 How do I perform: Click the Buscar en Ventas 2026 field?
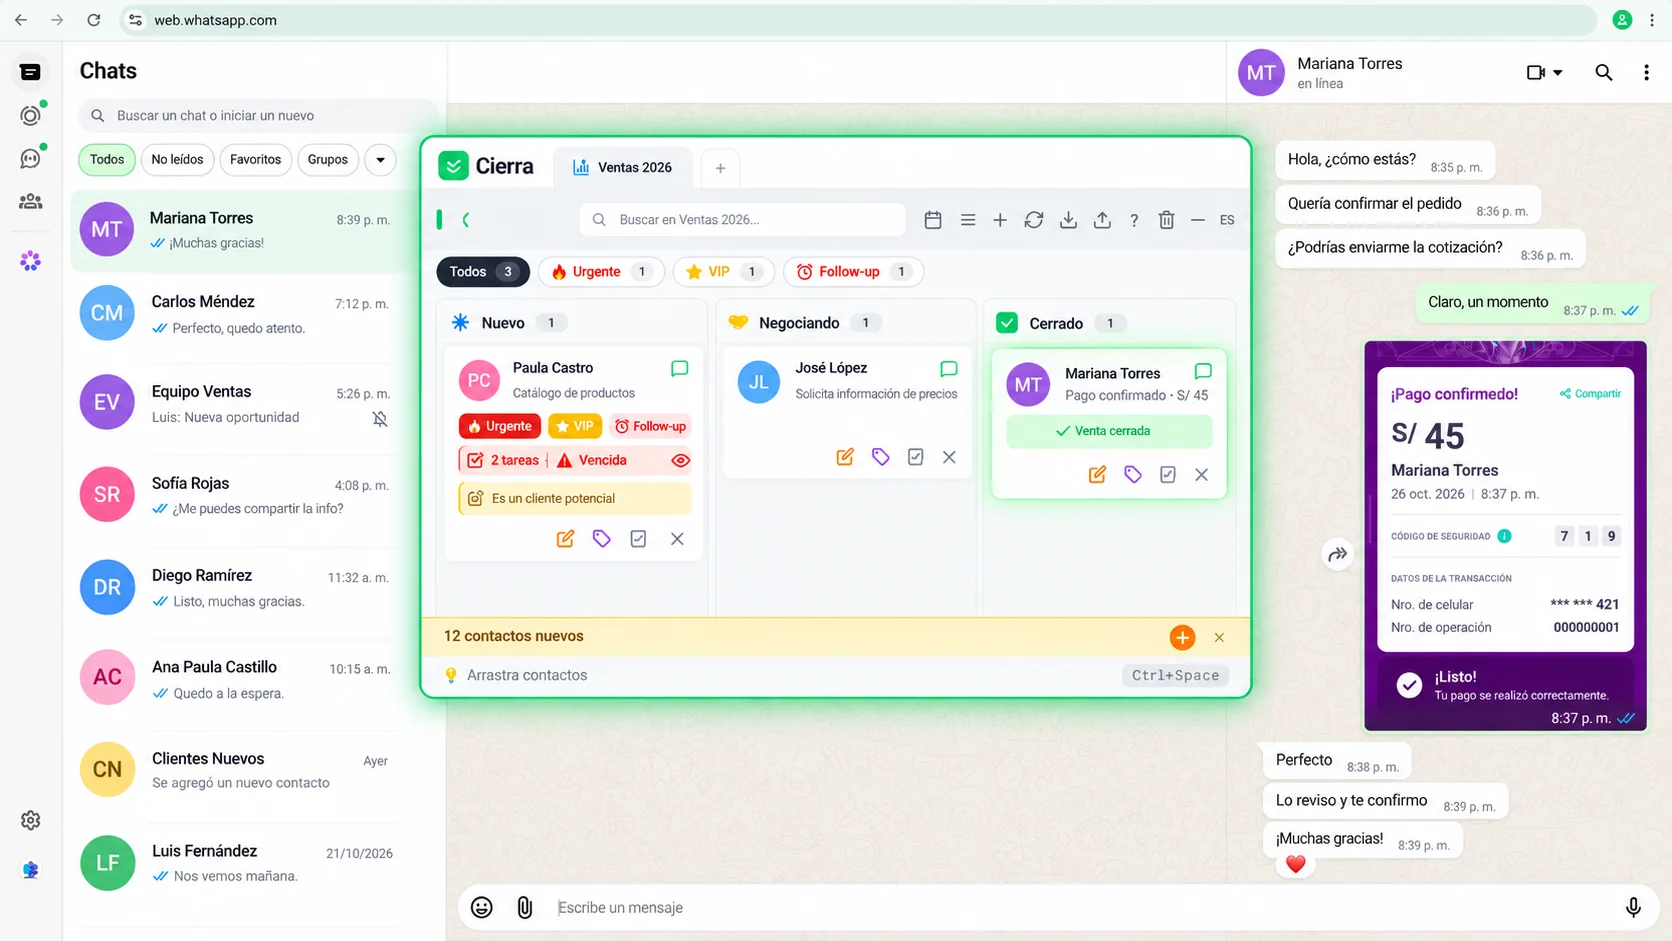point(742,220)
